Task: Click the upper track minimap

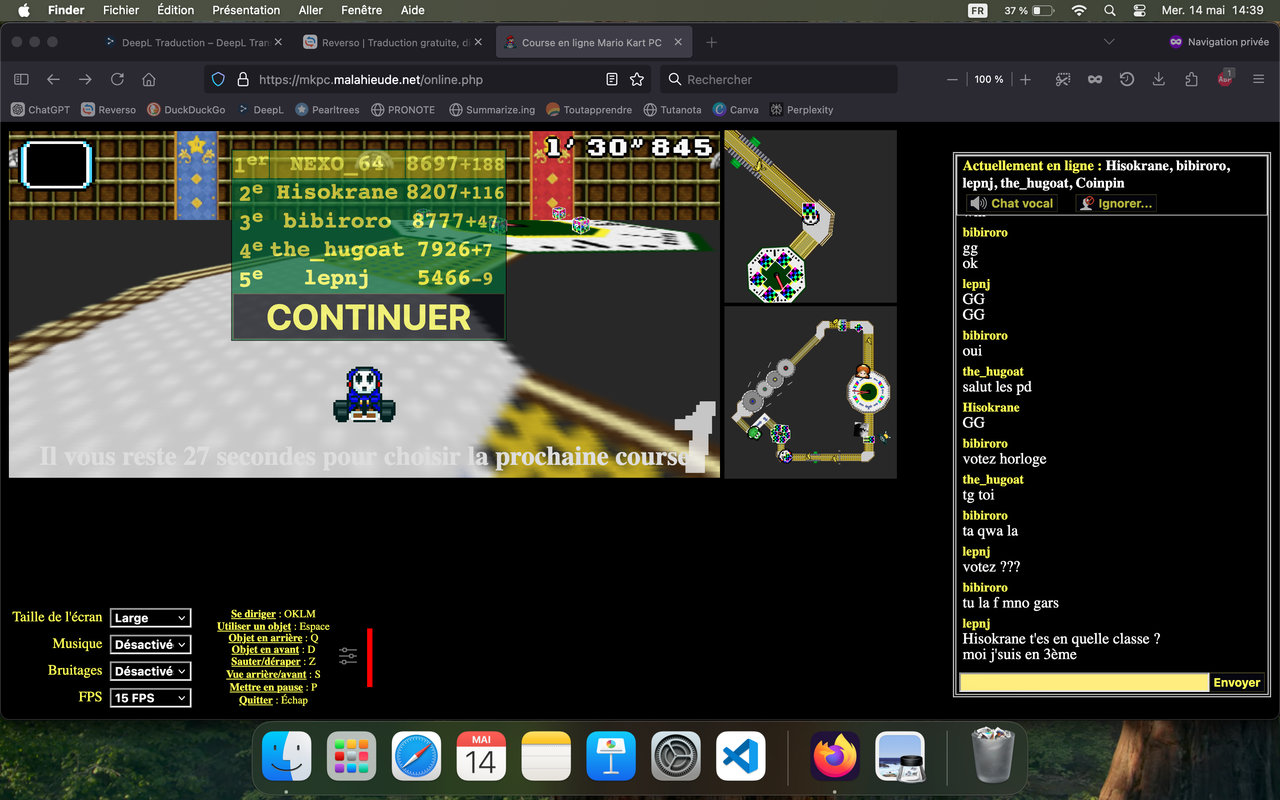Action: 810,216
